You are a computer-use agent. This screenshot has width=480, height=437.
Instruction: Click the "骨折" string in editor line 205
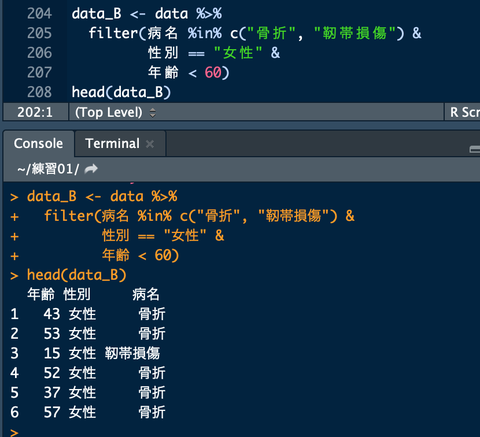tap(271, 33)
